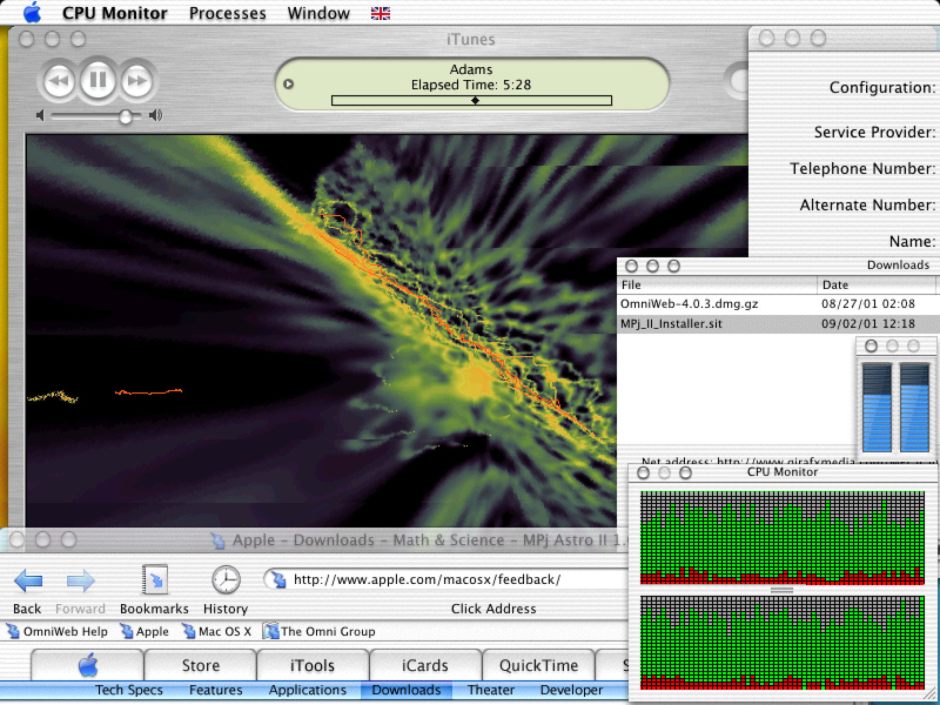Select MPj_II_Installer.sit in the Downloads list
This screenshot has height=705, width=940.
point(671,324)
